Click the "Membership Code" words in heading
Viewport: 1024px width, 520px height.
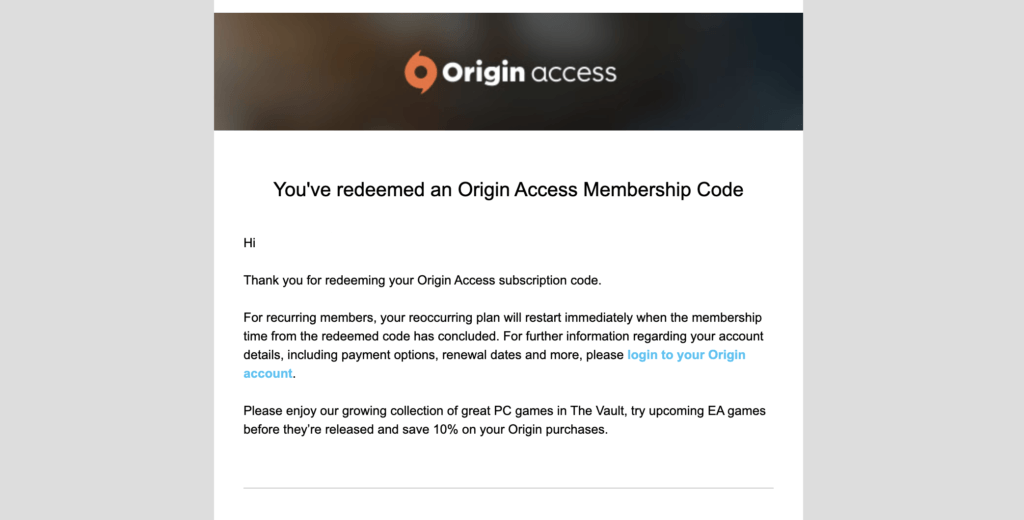(664, 189)
